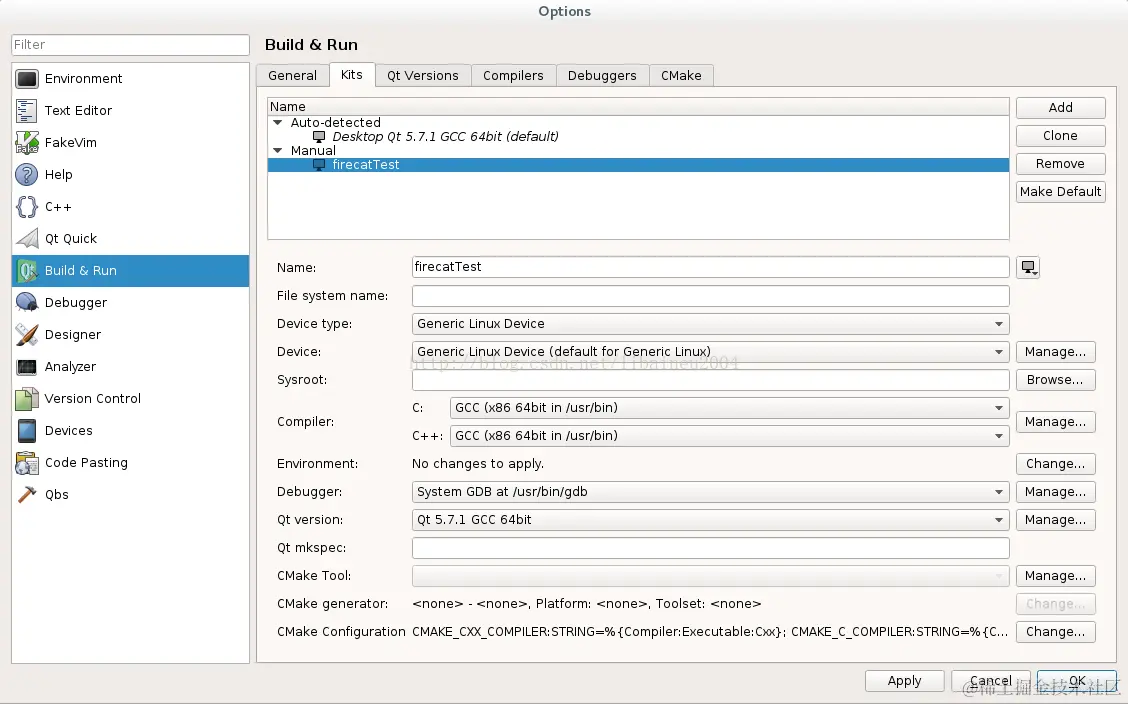Click the Version Control icon
The image size is (1128, 704).
click(x=27, y=398)
